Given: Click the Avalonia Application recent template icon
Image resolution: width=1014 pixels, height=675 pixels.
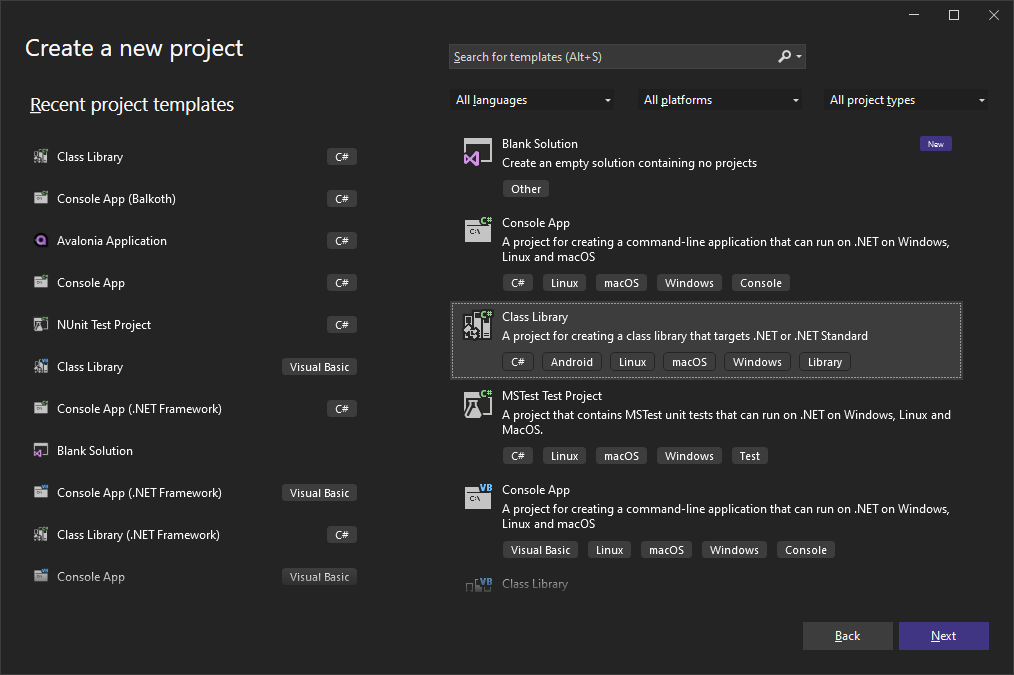Looking at the screenshot, I should coord(41,241).
